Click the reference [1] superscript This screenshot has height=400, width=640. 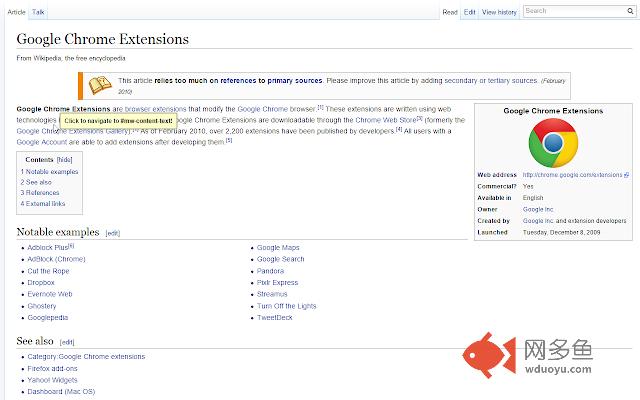[x=320, y=107]
